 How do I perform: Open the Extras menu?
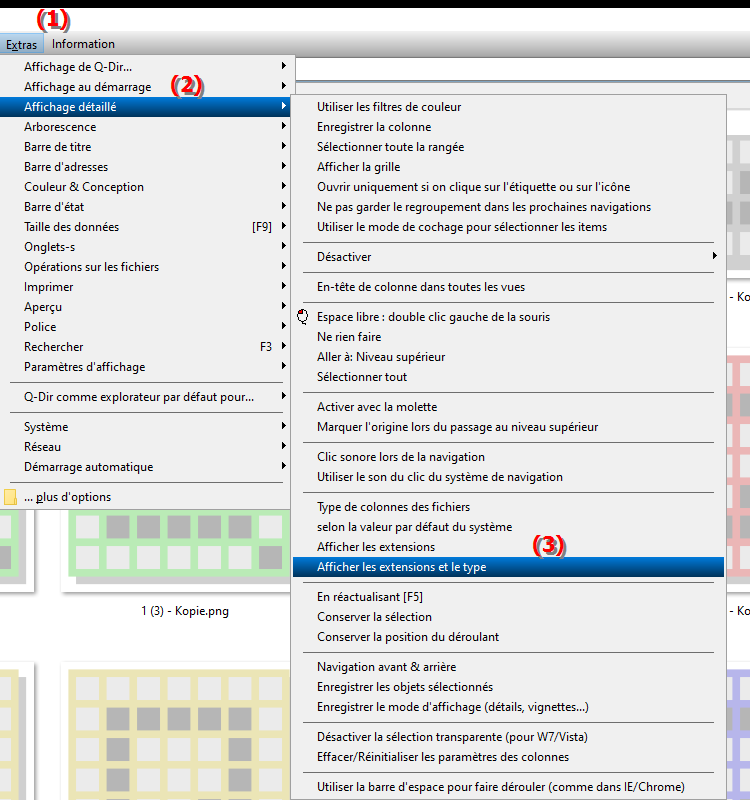(x=21, y=44)
